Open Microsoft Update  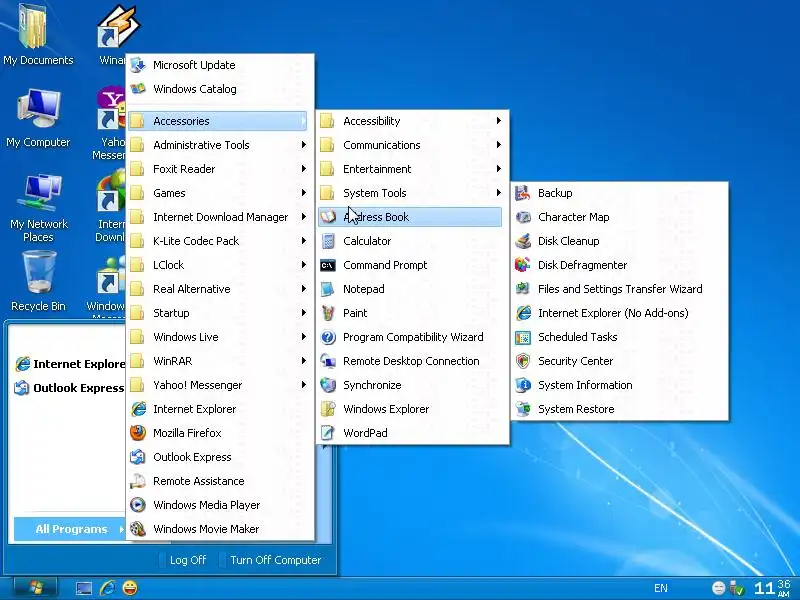click(x=218, y=65)
